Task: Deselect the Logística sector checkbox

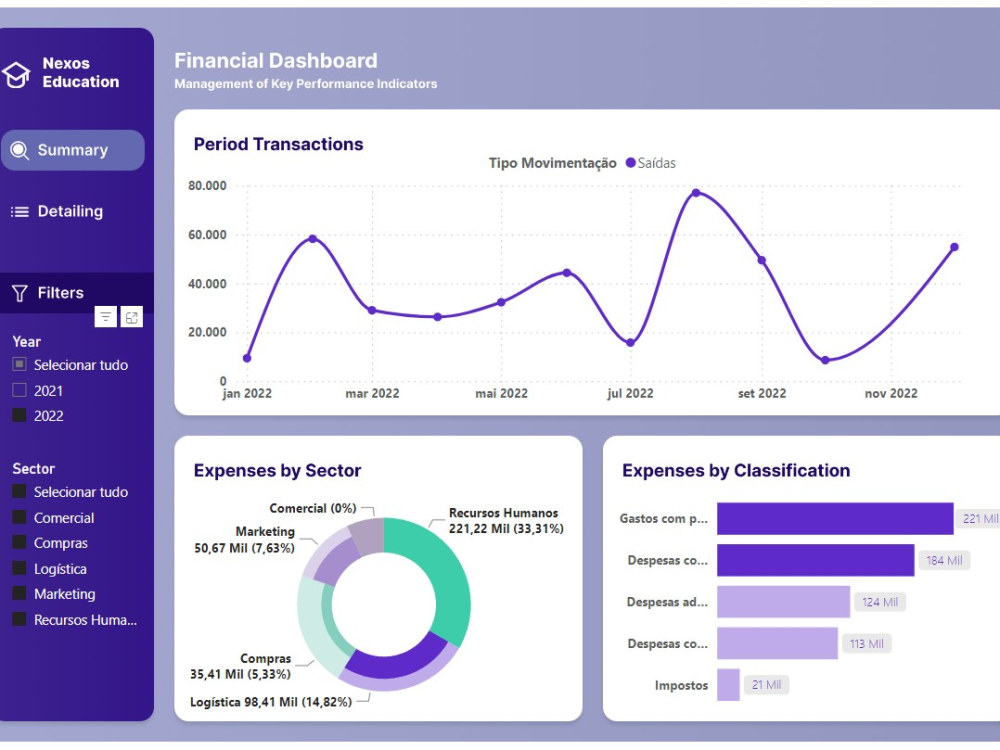Action: (x=18, y=568)
